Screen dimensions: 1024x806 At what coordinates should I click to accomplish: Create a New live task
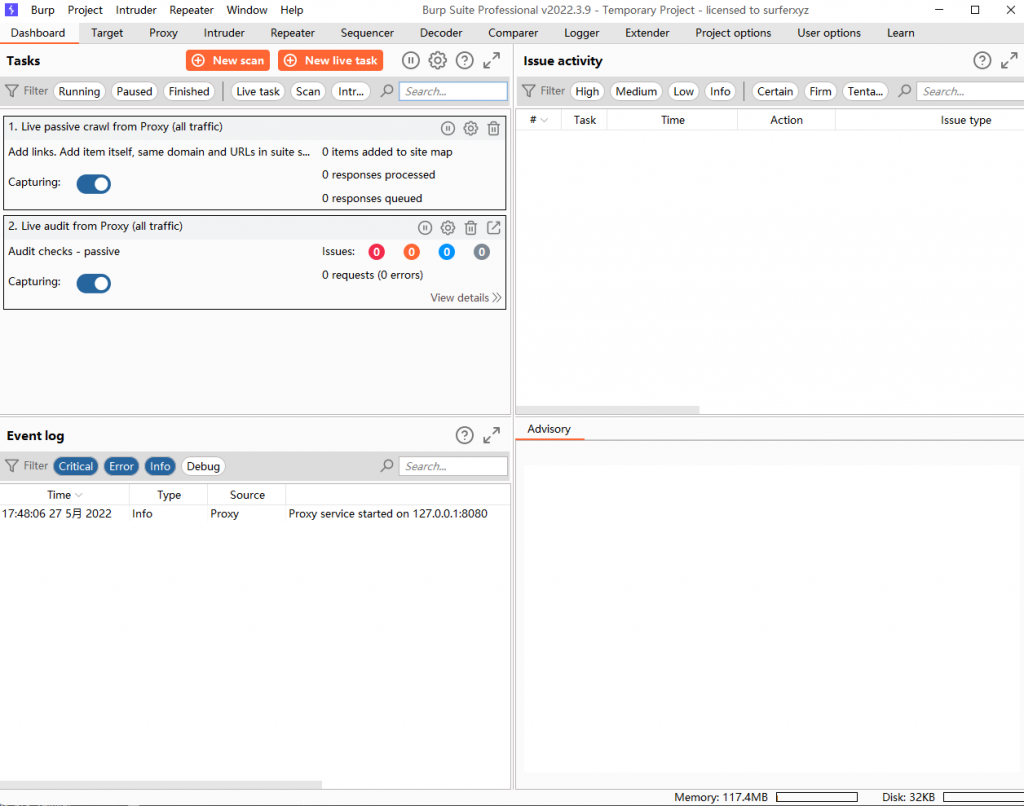tap(330, 61)
